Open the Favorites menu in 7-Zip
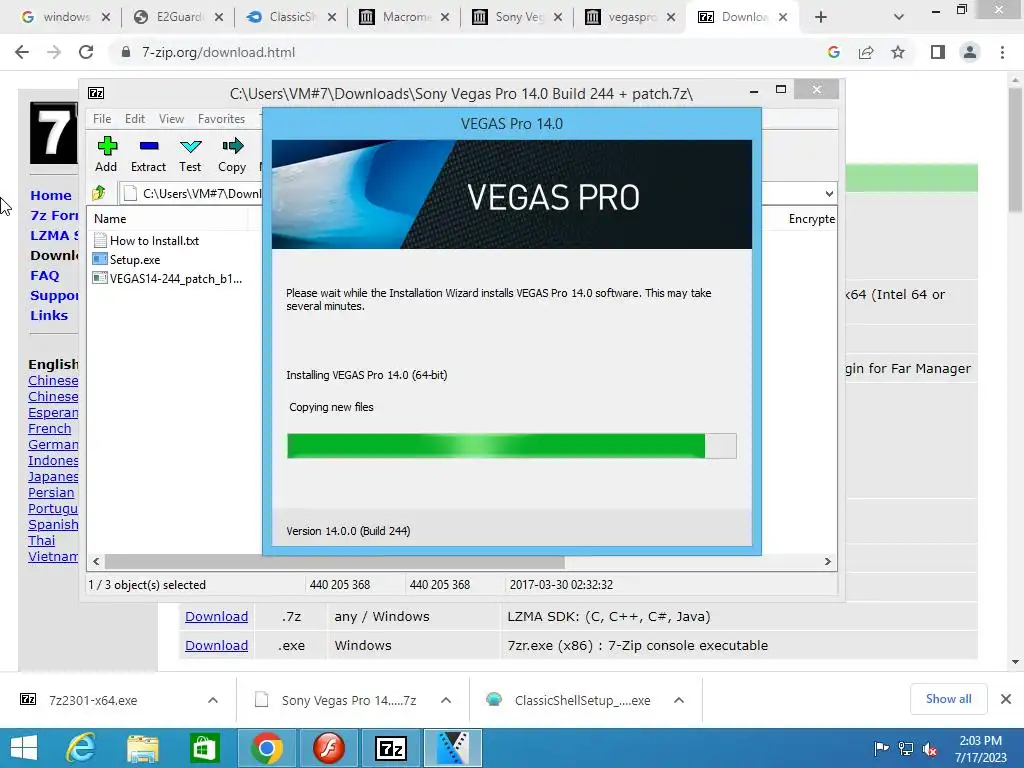The image size is (1024, 768). point(221,119)
